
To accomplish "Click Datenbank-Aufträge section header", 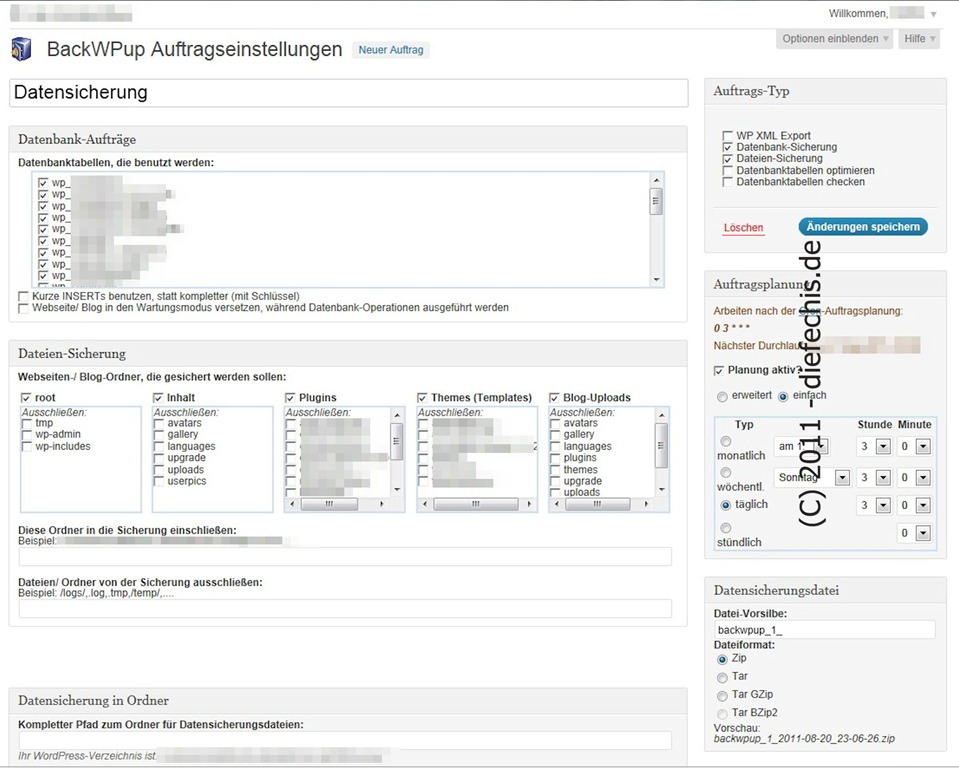I will pyautogui.click(x=348, y=139).
